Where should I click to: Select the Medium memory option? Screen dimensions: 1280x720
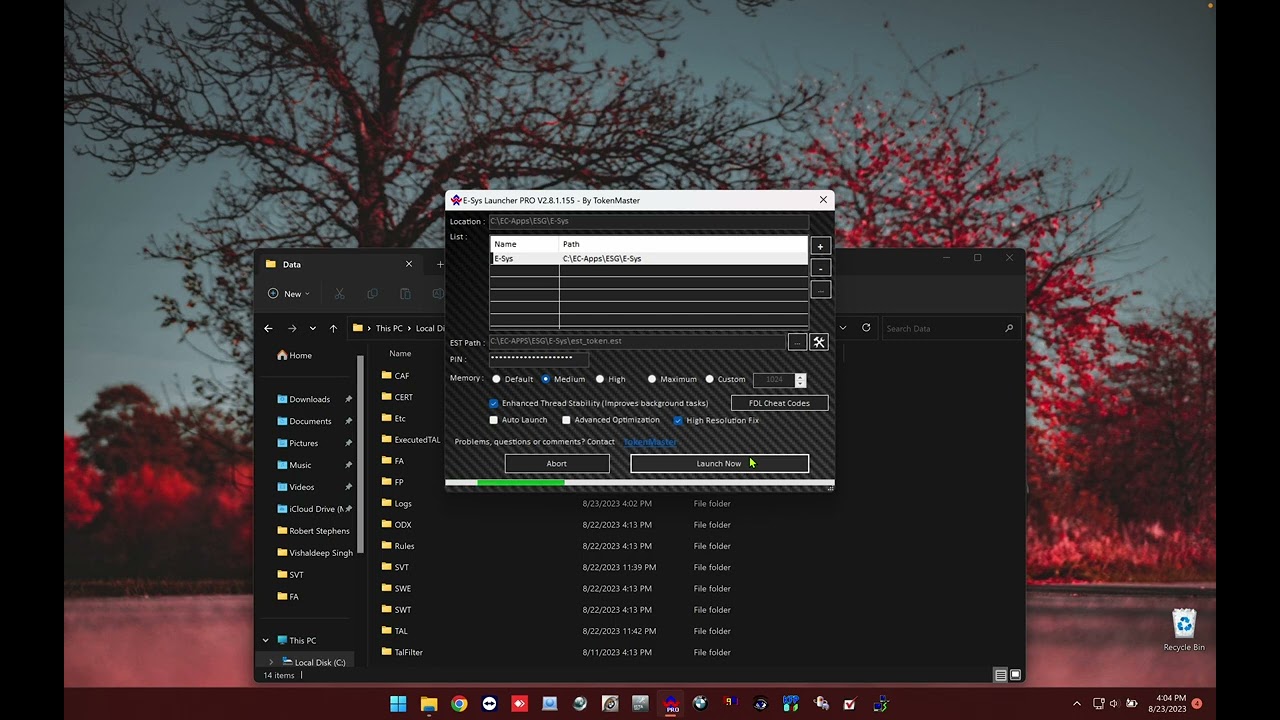point(563,379)
